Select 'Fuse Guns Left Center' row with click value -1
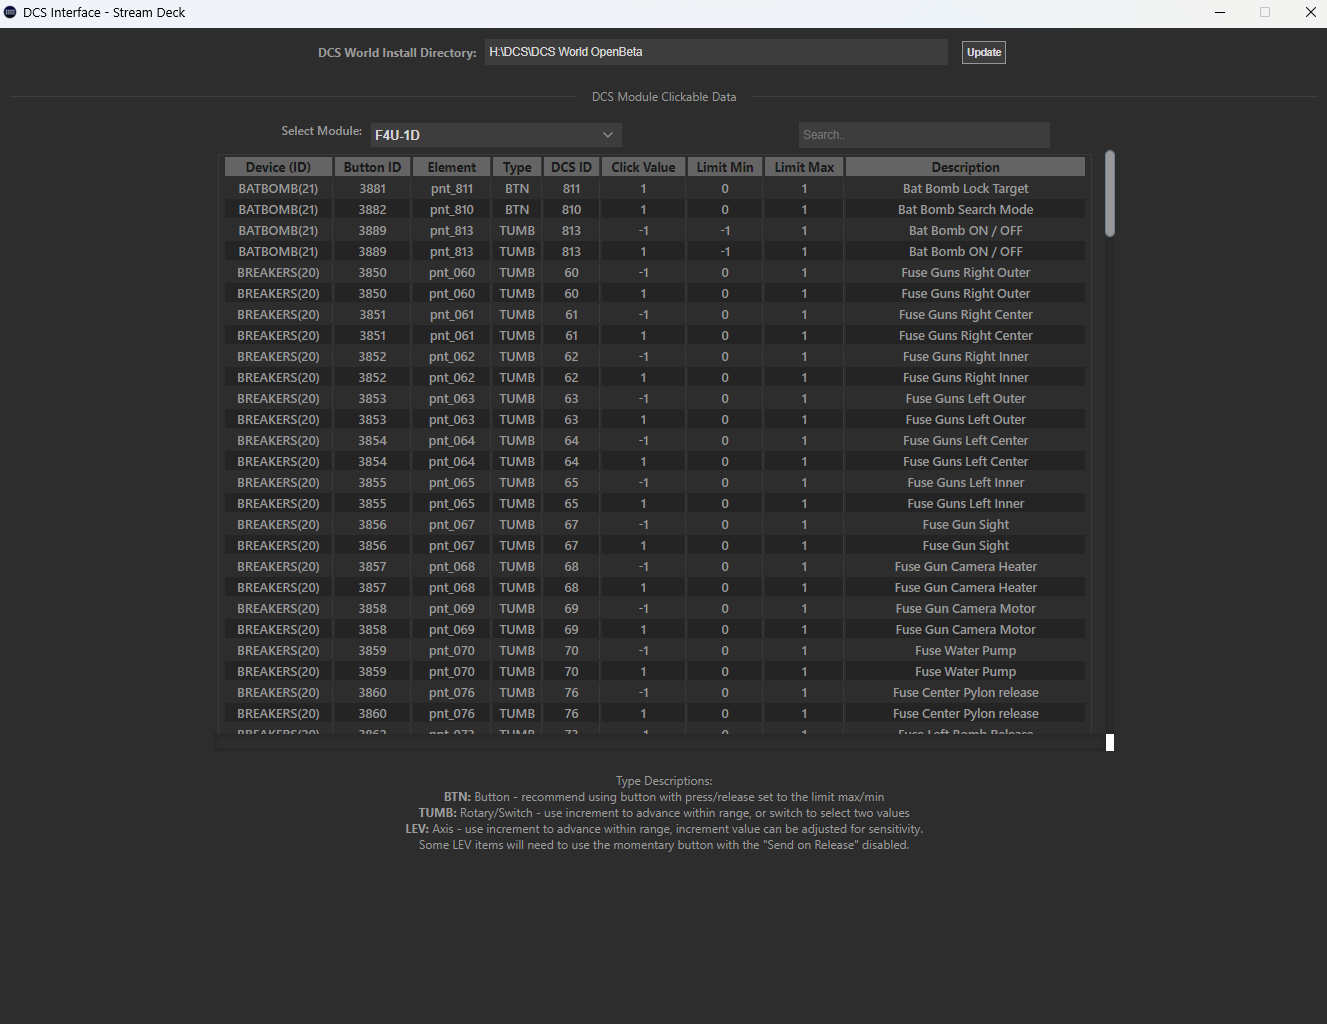Screen dimensions: 1327x1024 click(655, 440)
